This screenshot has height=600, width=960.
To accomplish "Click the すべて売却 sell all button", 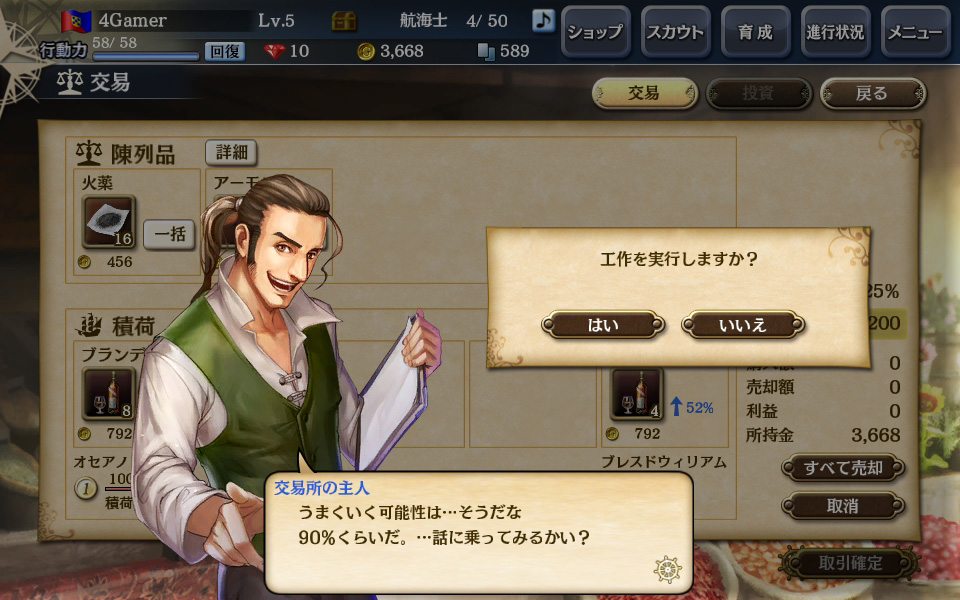I will click(843, 468).
